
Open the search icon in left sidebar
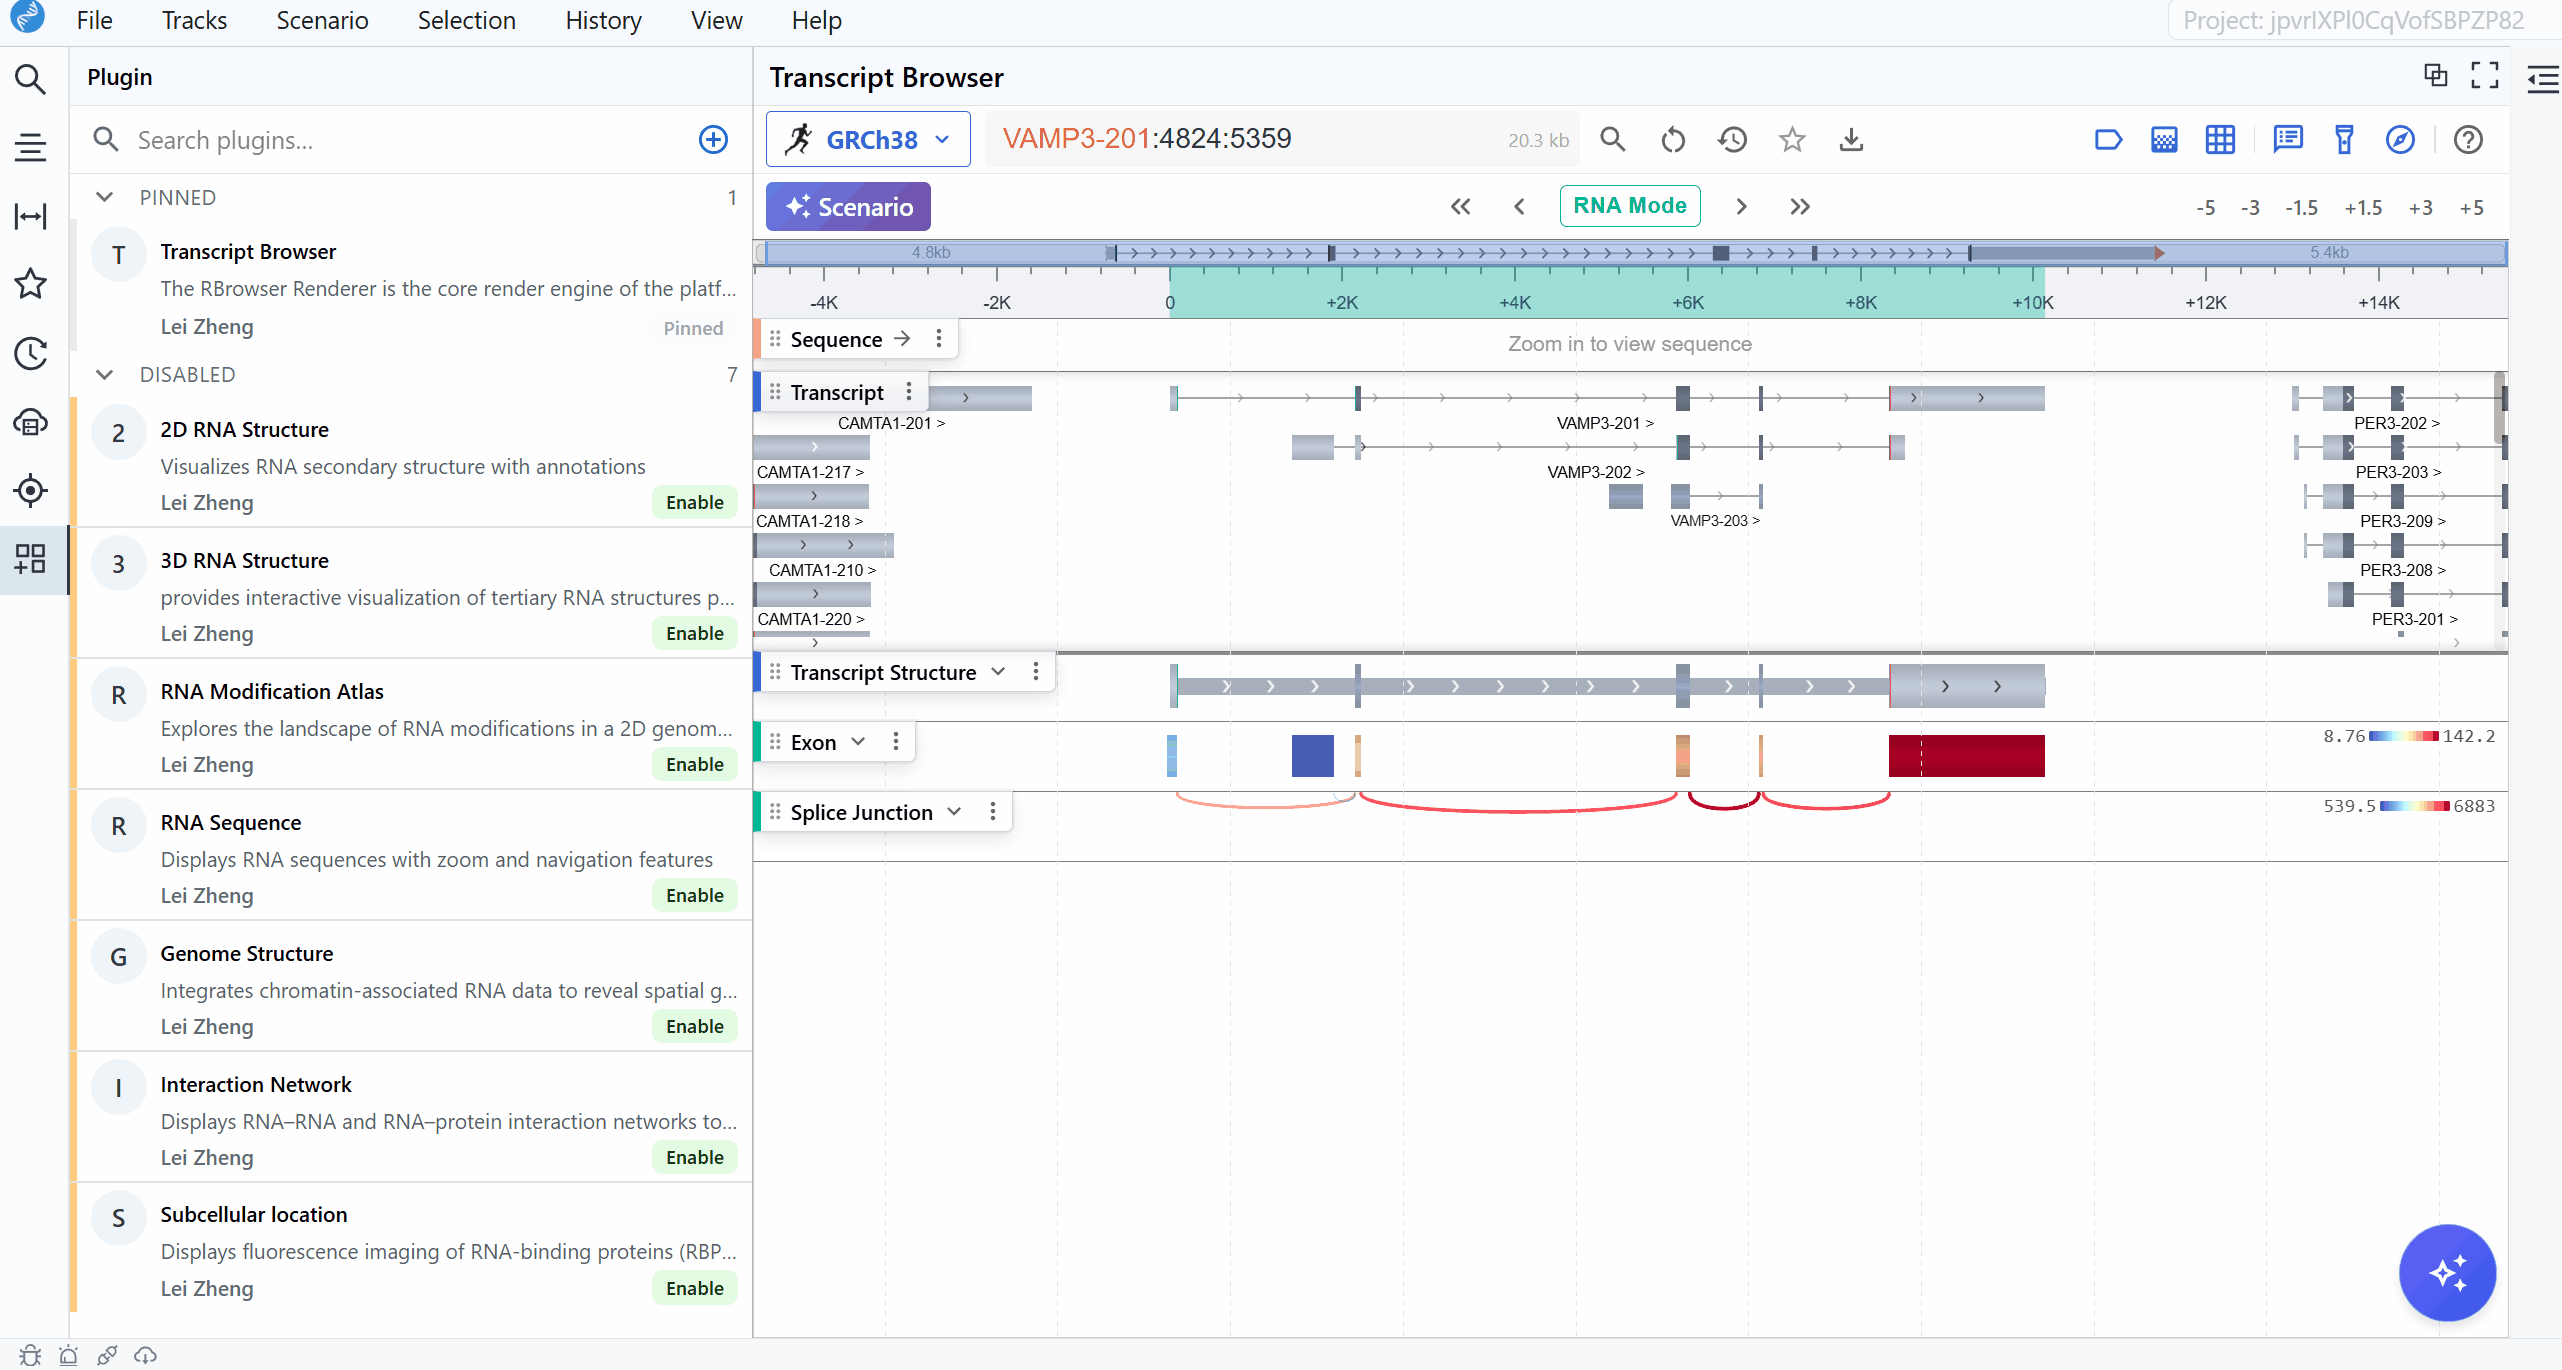(x=30, y=79)
